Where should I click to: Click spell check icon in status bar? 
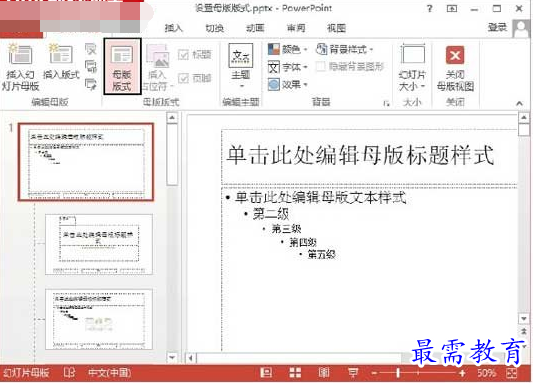tap(69, 373)
